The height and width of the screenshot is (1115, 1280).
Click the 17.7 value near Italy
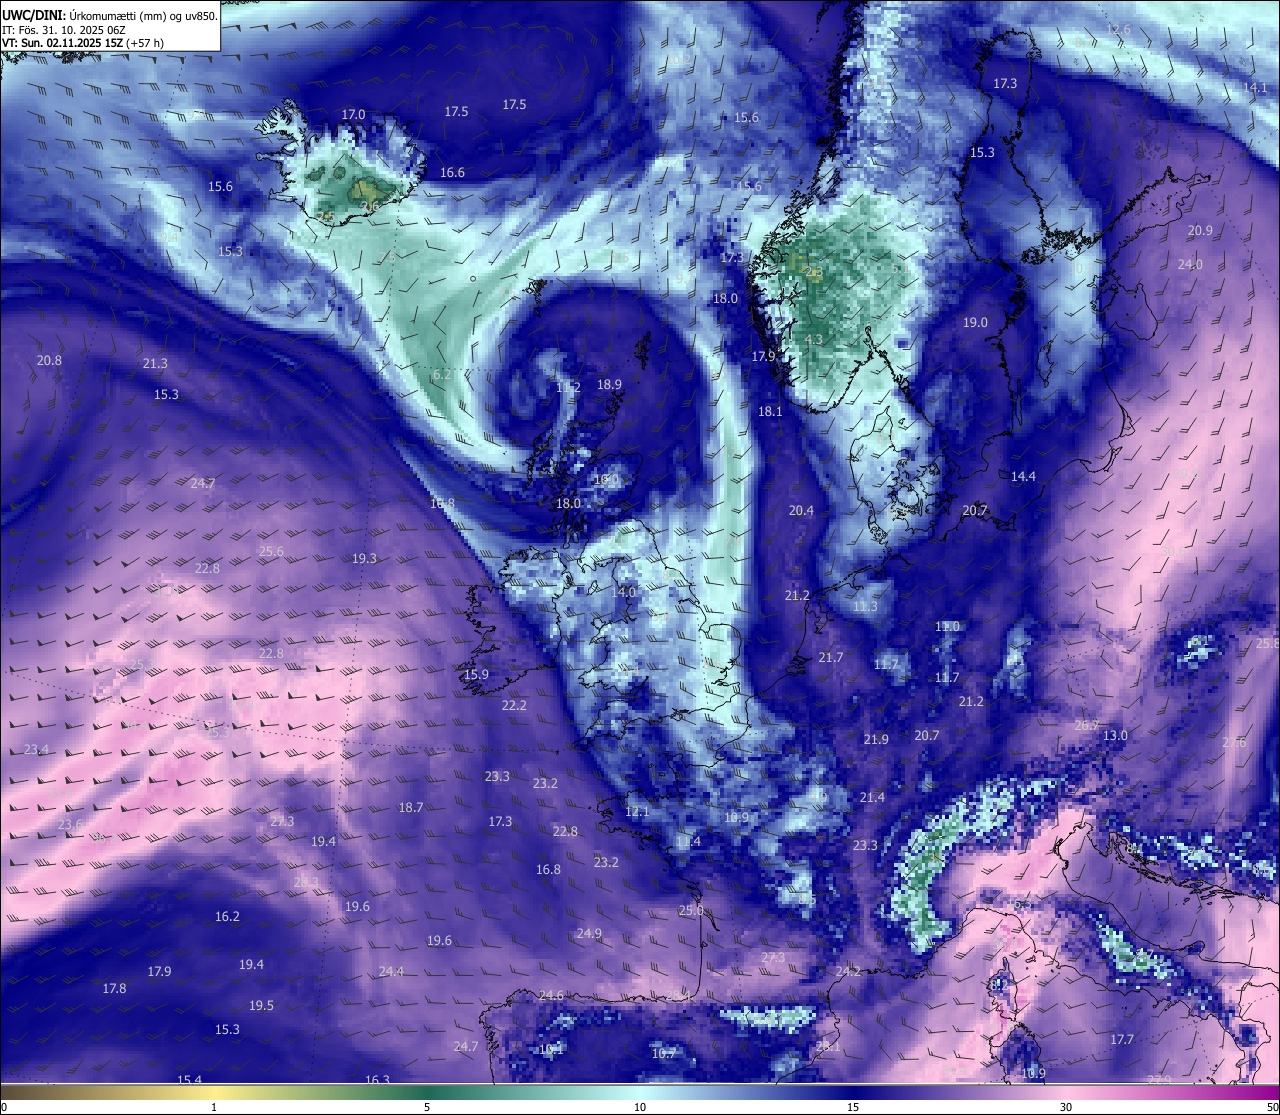click(1122, 1040)
